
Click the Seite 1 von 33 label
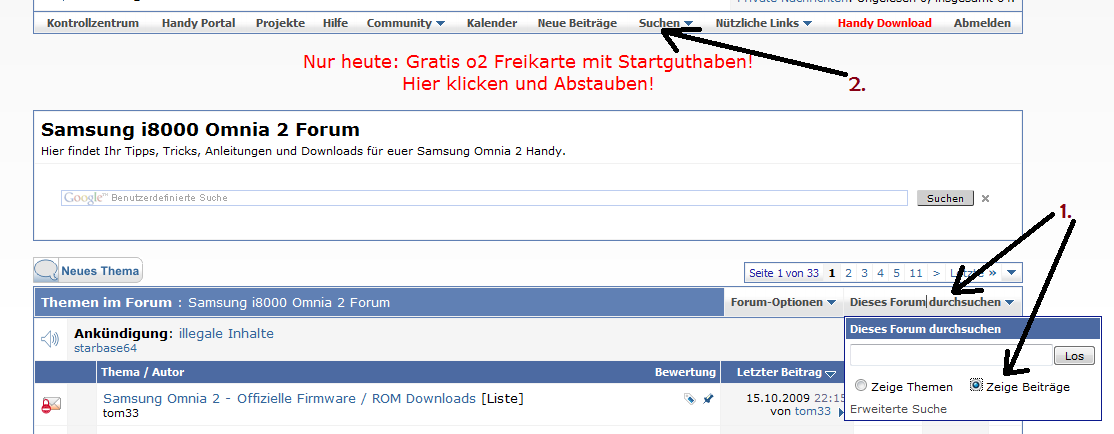click(x=784, y=273)
